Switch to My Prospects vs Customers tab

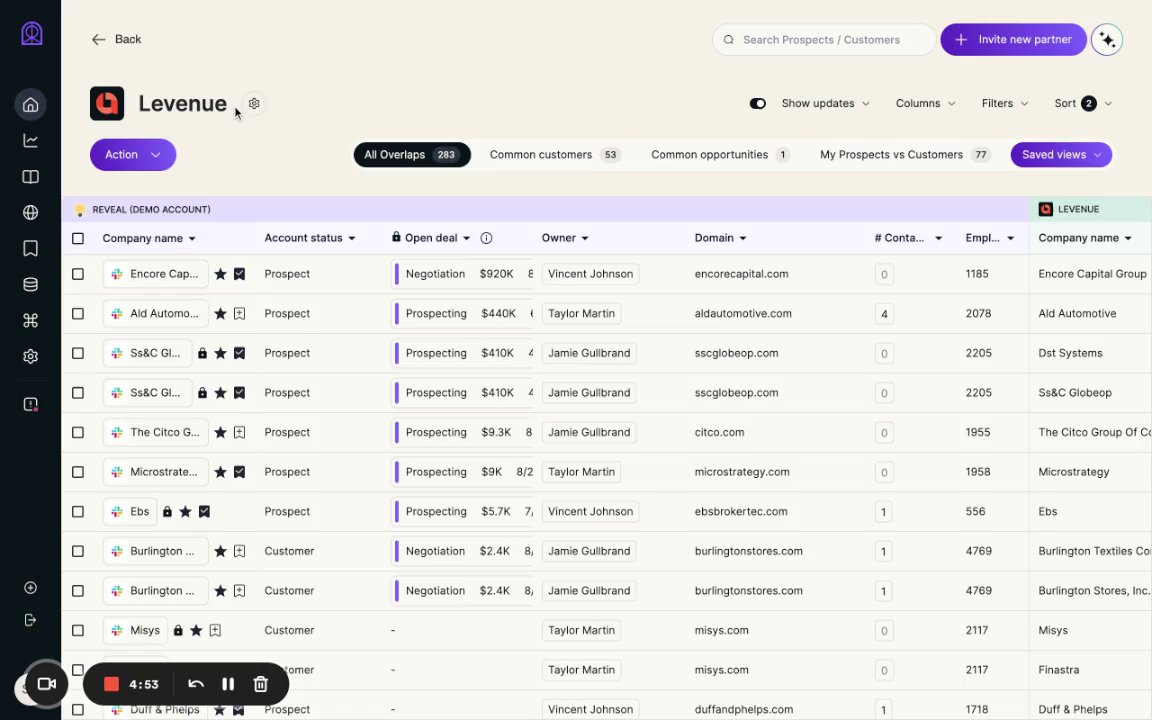tap(905, 155)
